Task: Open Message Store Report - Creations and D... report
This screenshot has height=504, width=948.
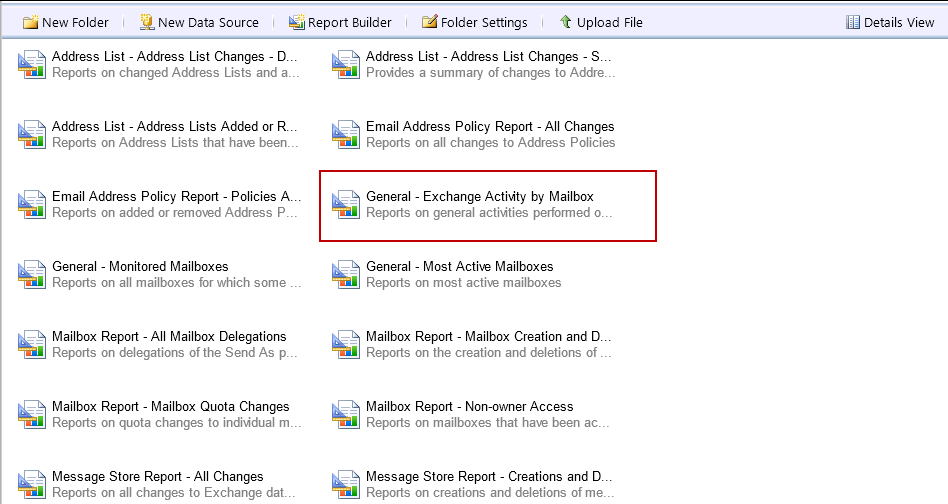Action: click(489, 477)
